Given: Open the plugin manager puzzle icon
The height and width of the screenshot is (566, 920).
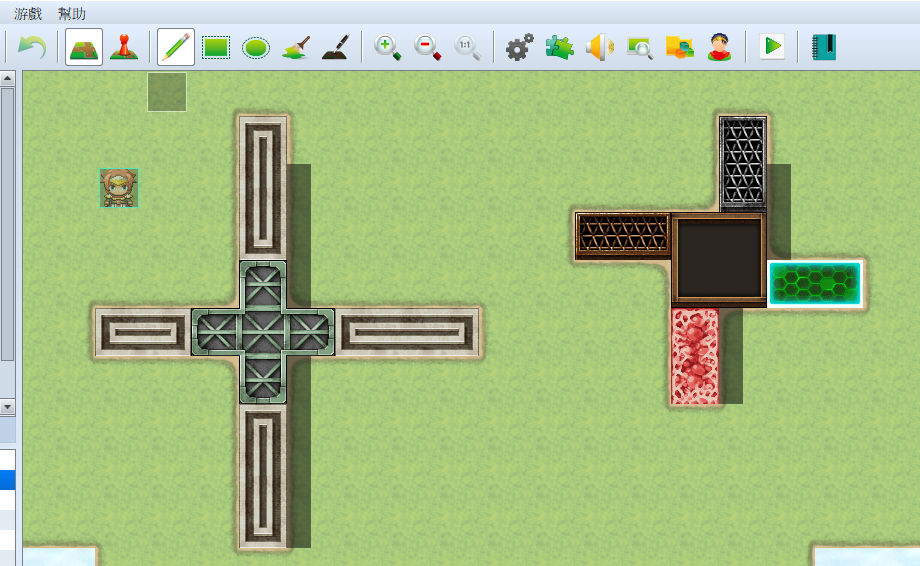Looking at the screenshot, I should click(559, 47).
